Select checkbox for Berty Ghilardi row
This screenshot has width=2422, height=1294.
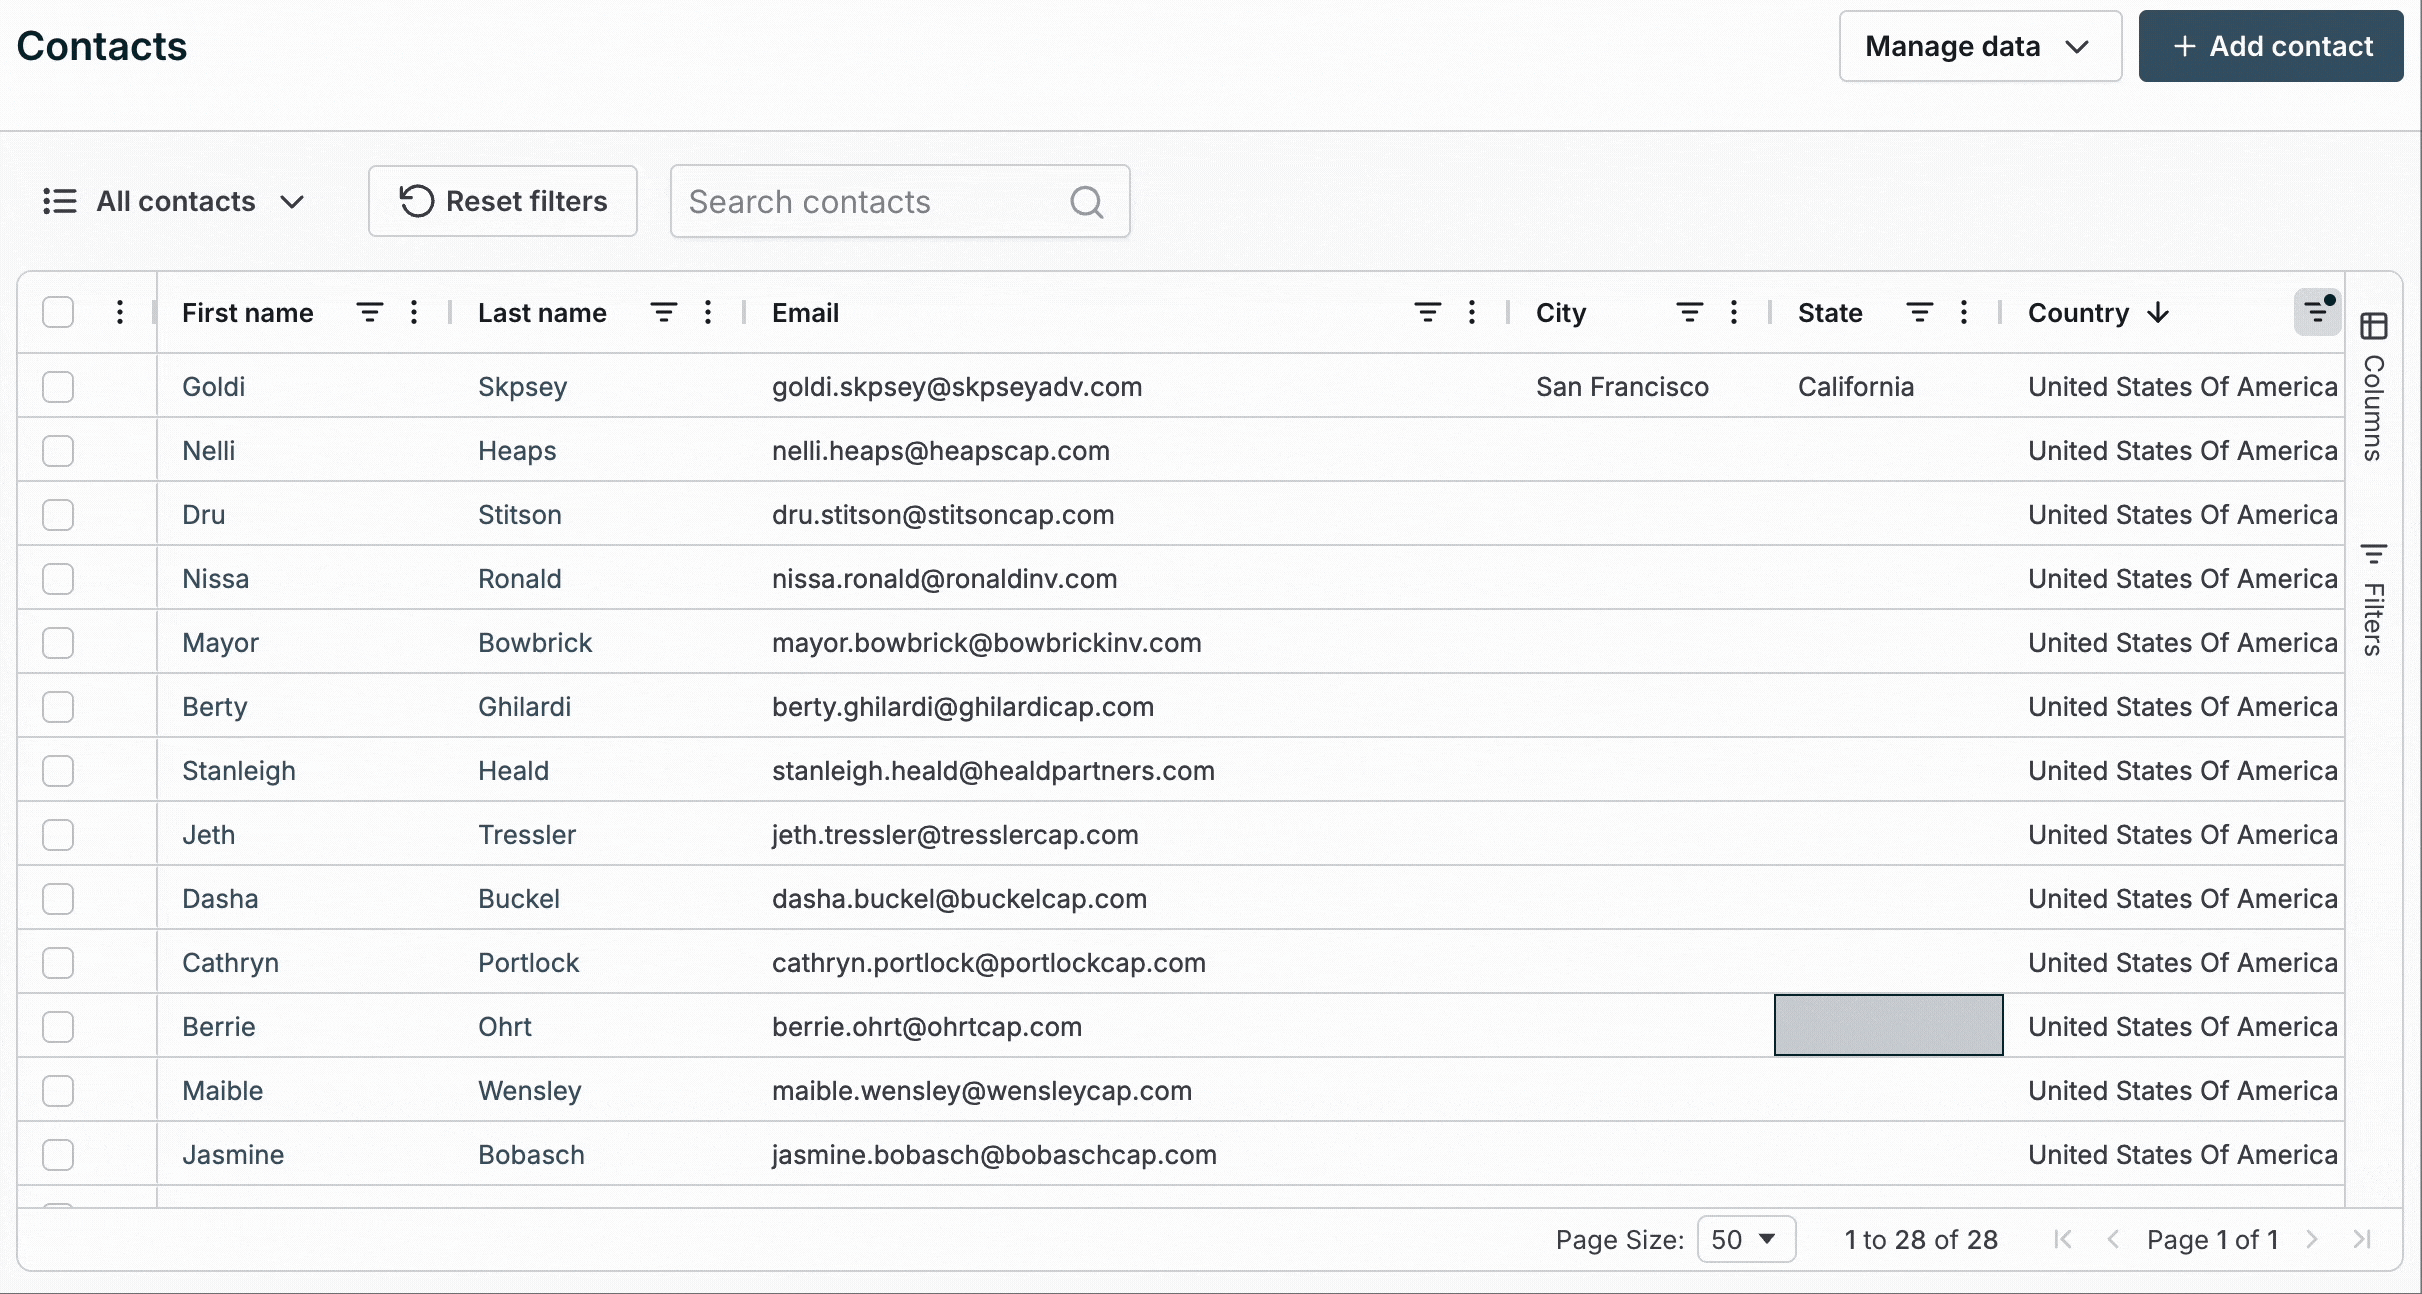point(58,707)
